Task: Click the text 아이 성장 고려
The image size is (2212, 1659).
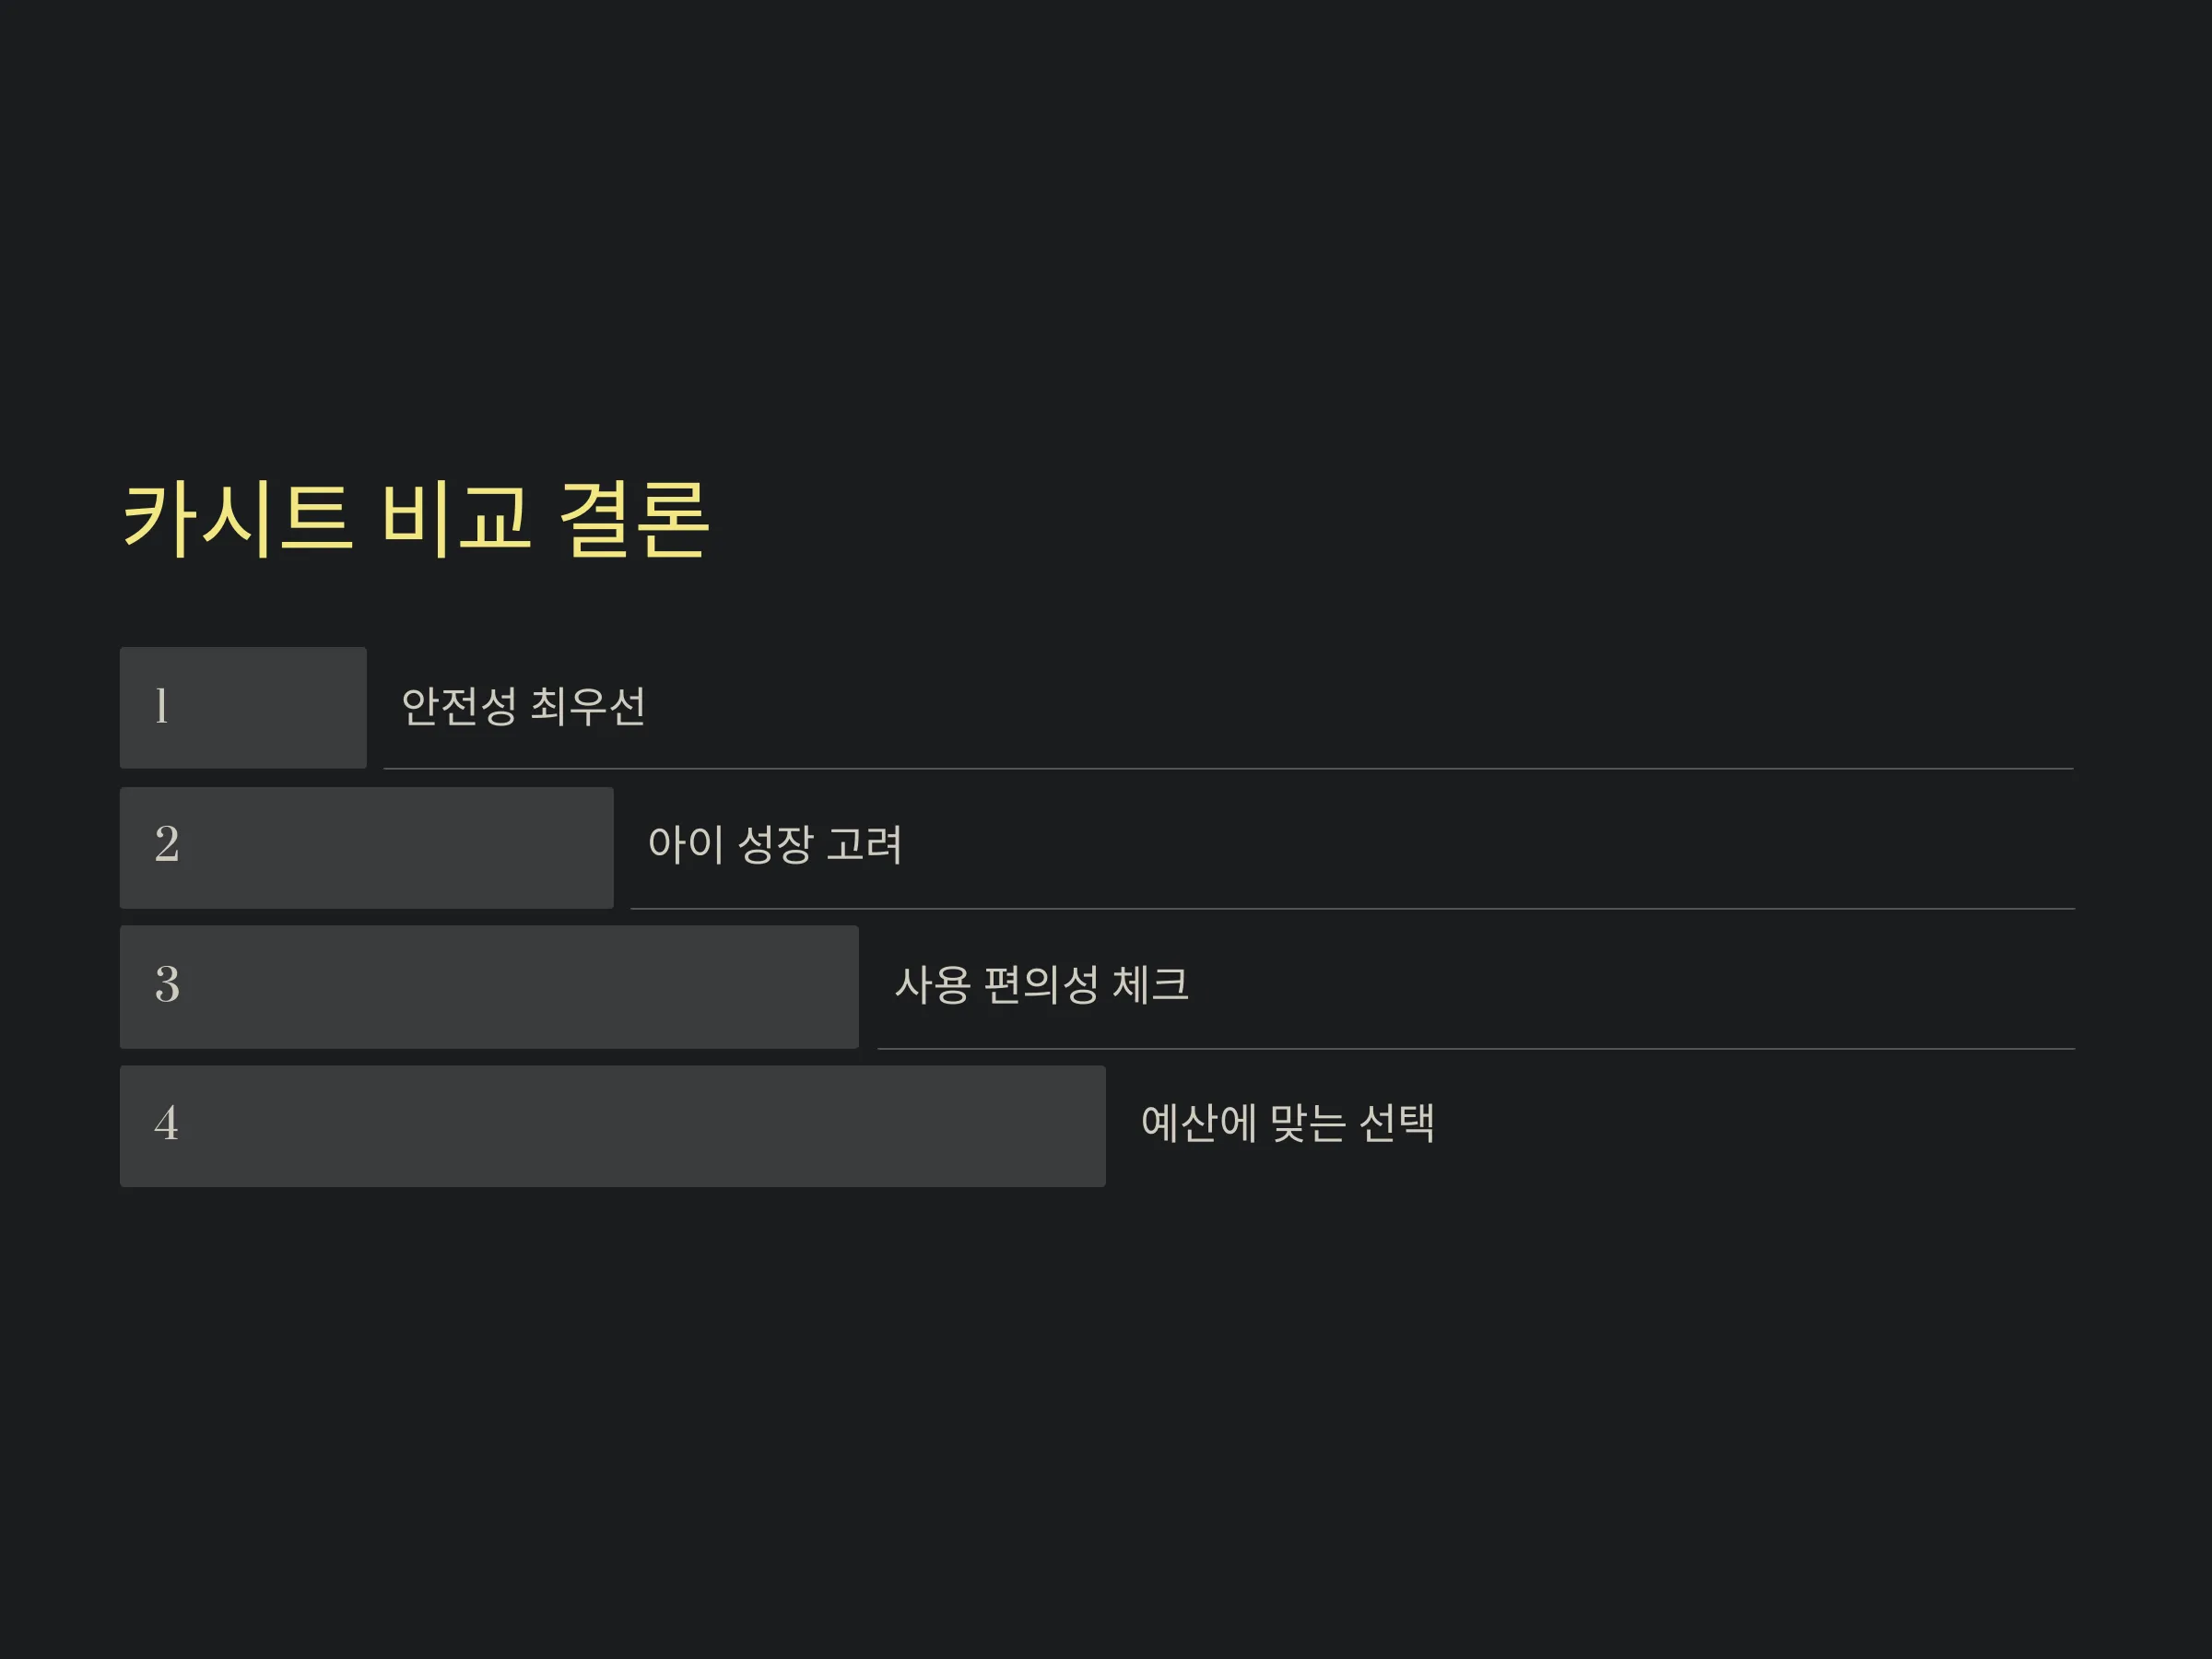Action: 775,844
